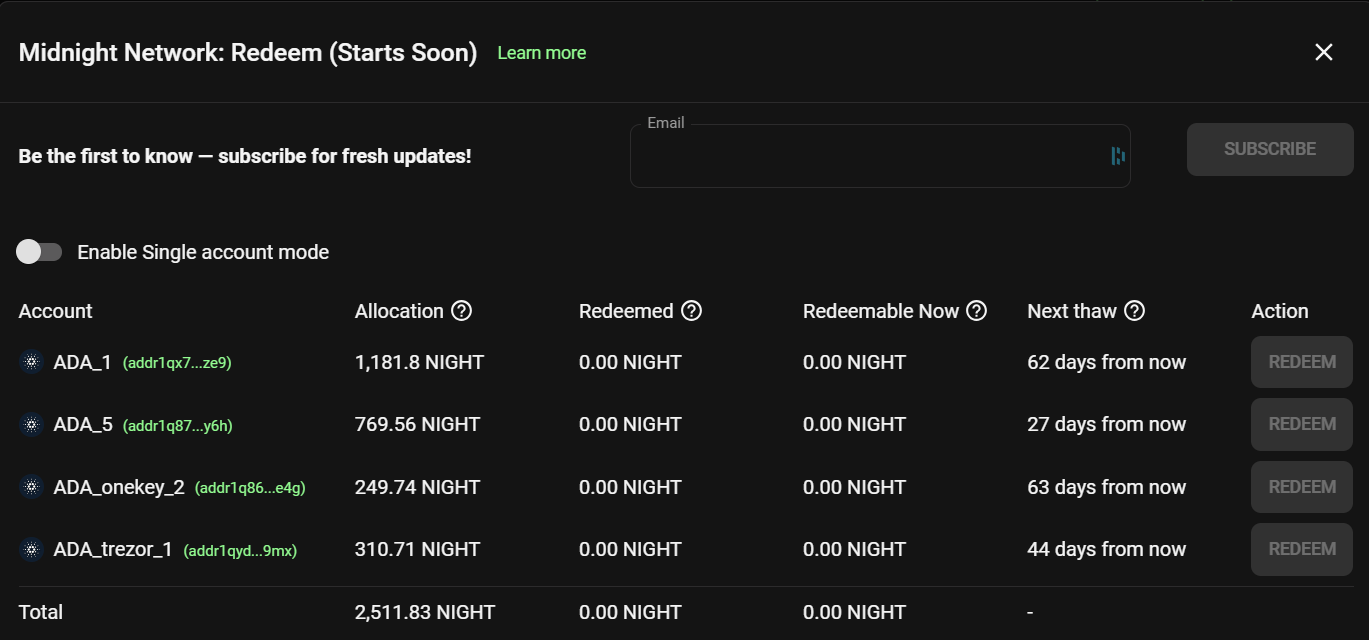Viewport: 1369px width, 640px height.
Task: Click the SUBSCRIBE button
Action: (x=1270, y=149)
